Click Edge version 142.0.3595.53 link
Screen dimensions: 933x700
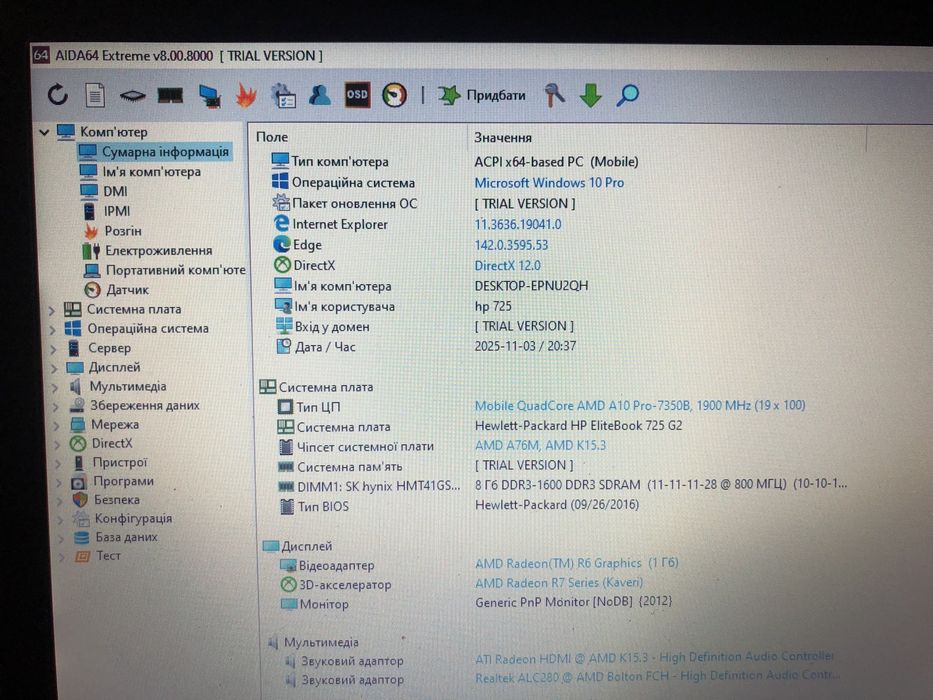tap(511, 245)
